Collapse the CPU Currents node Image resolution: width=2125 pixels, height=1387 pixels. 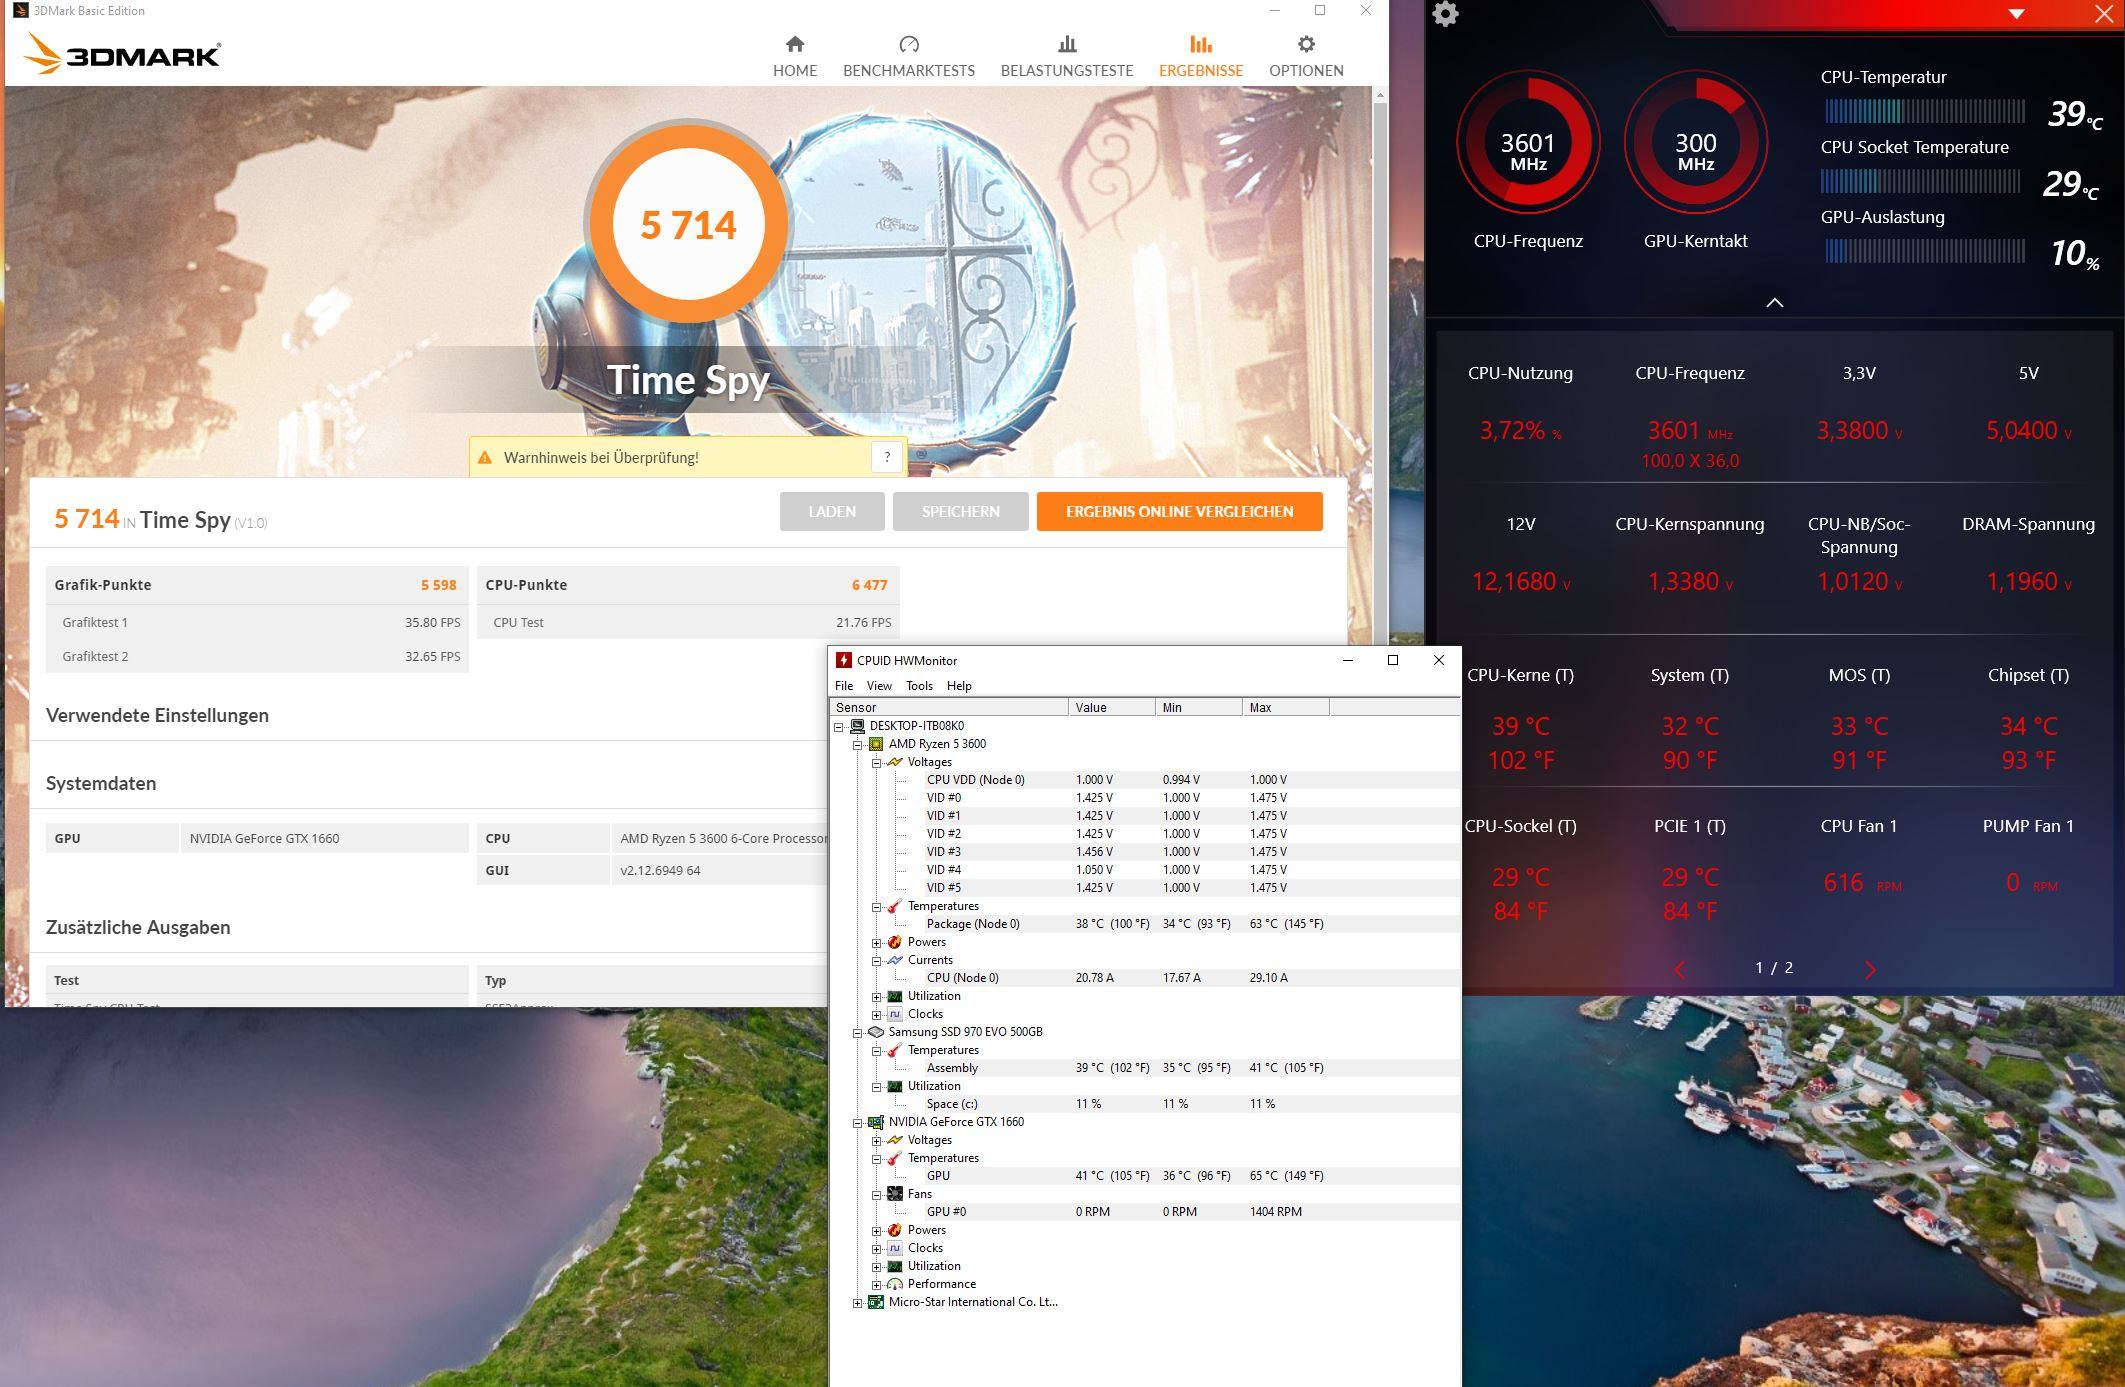[876, 961]
